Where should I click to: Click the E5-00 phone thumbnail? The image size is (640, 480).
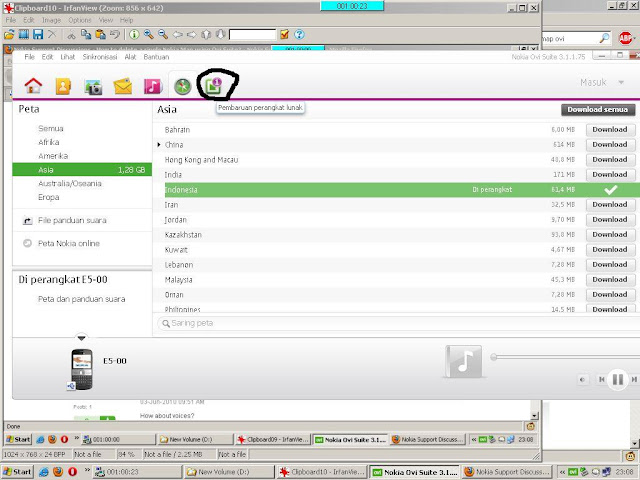point(82,369)
